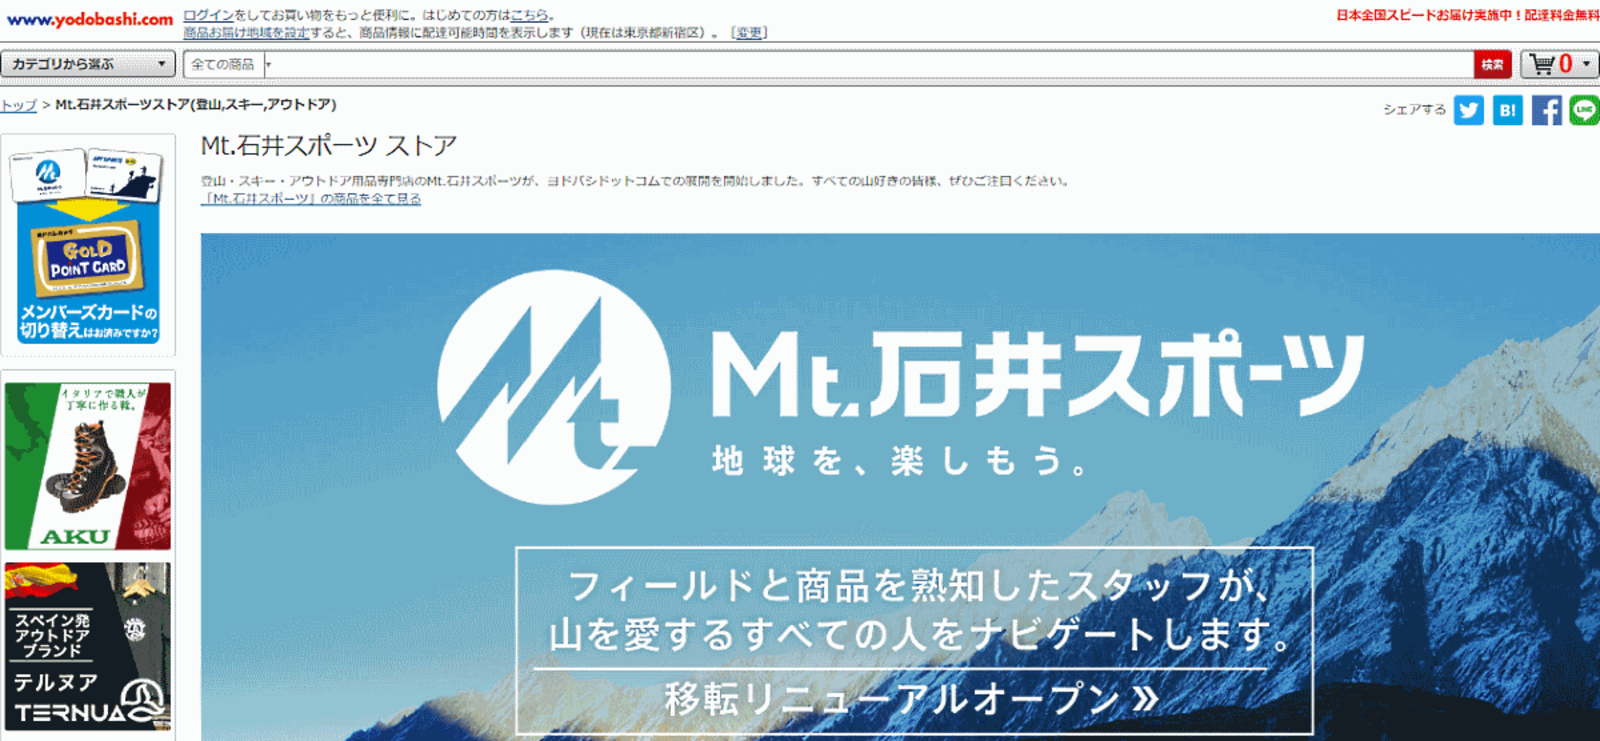Click the 変更 region change link
This screenshot has width=1600, height=741.
[749, 32]
